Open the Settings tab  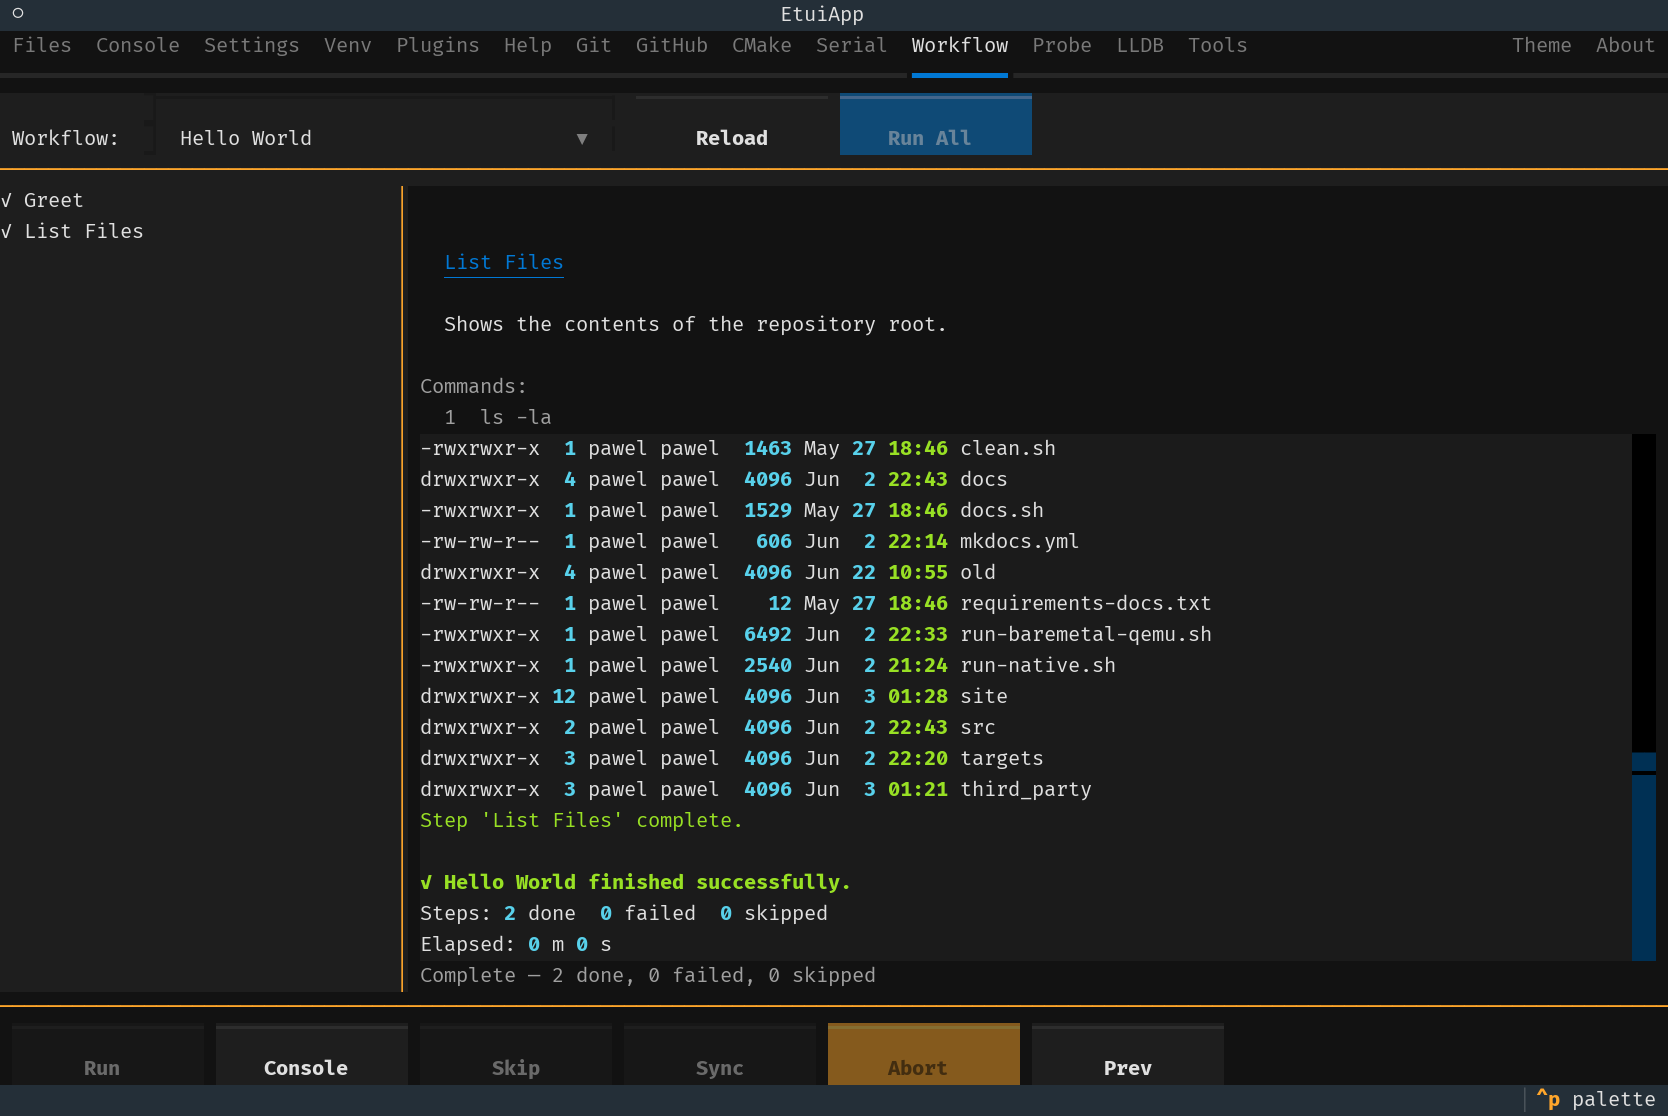[252, 45]
